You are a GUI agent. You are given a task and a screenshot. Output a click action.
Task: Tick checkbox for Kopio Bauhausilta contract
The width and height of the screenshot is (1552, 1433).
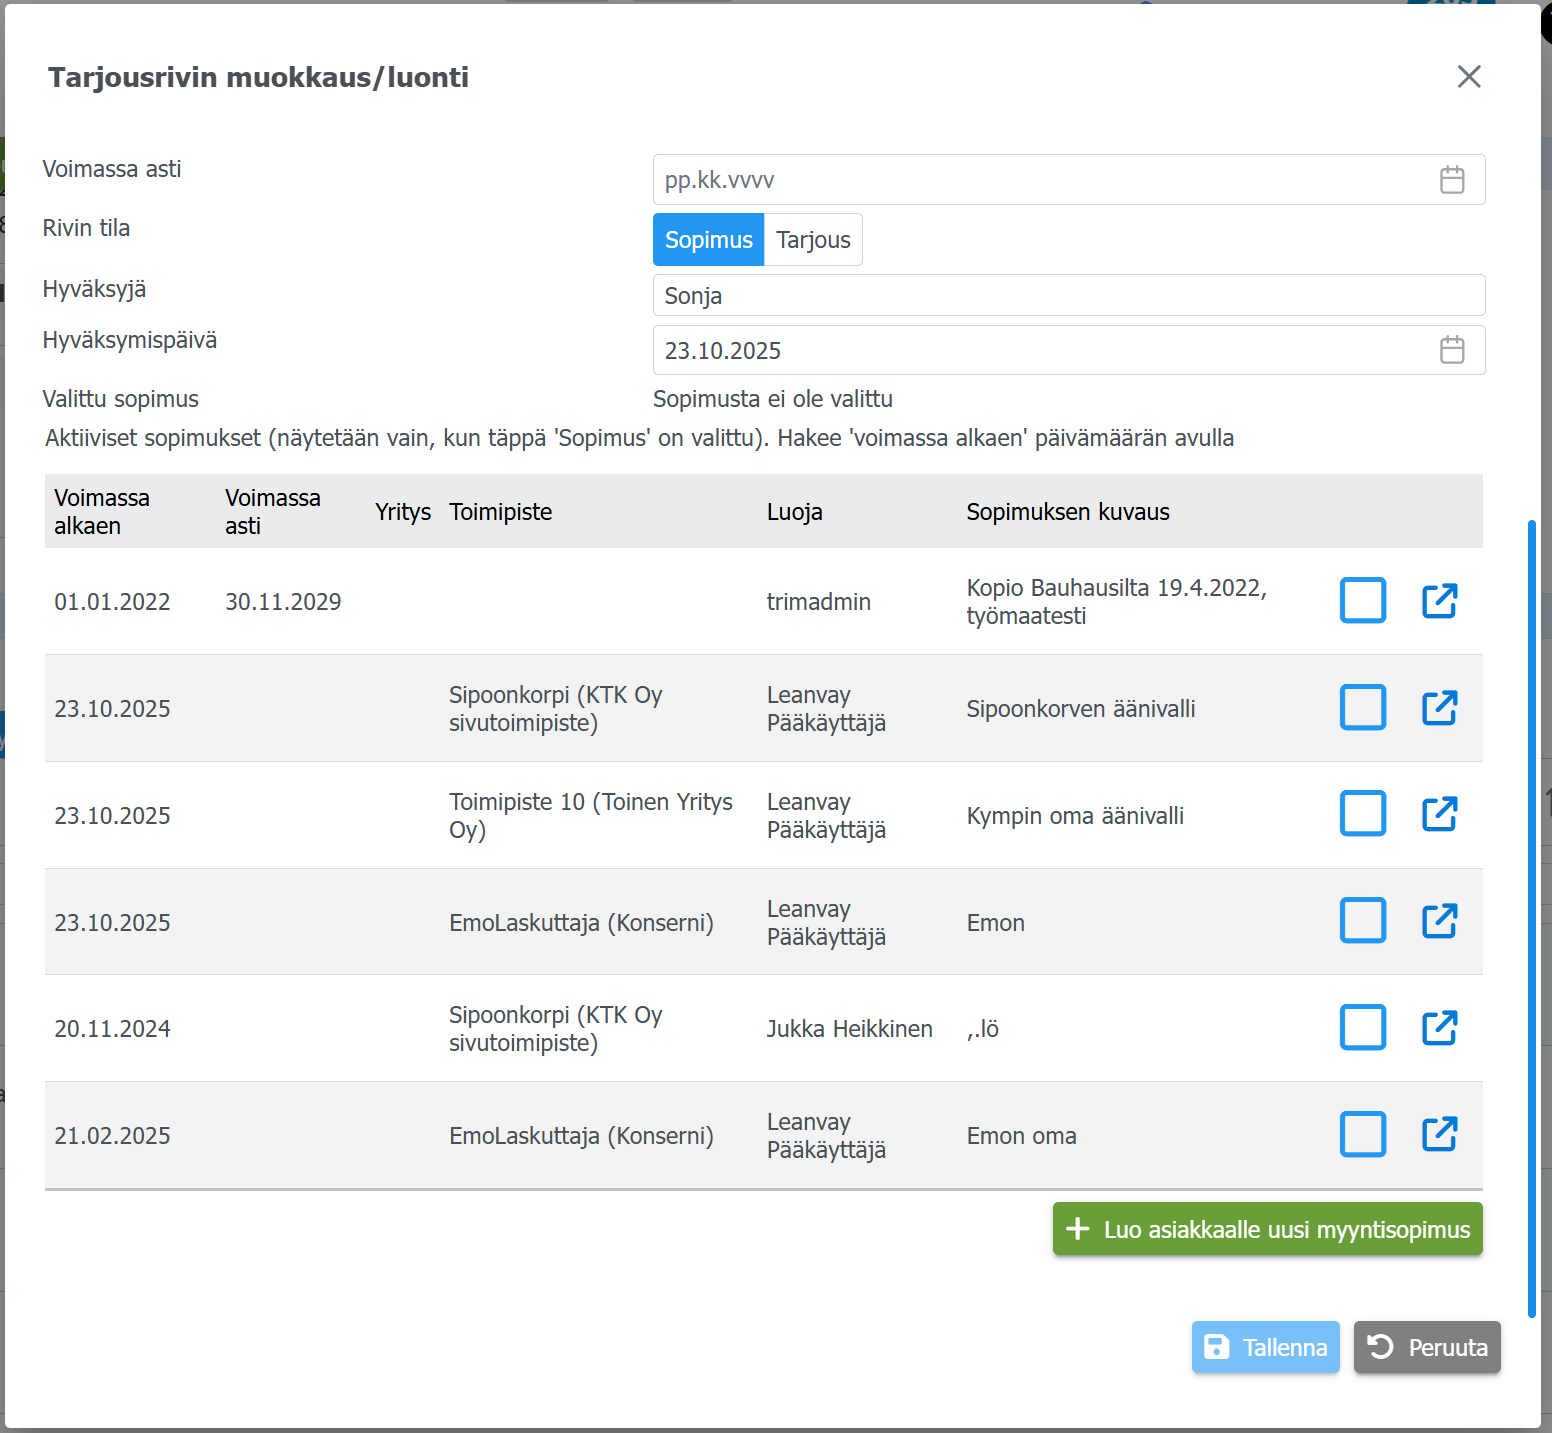point(1362,601)
